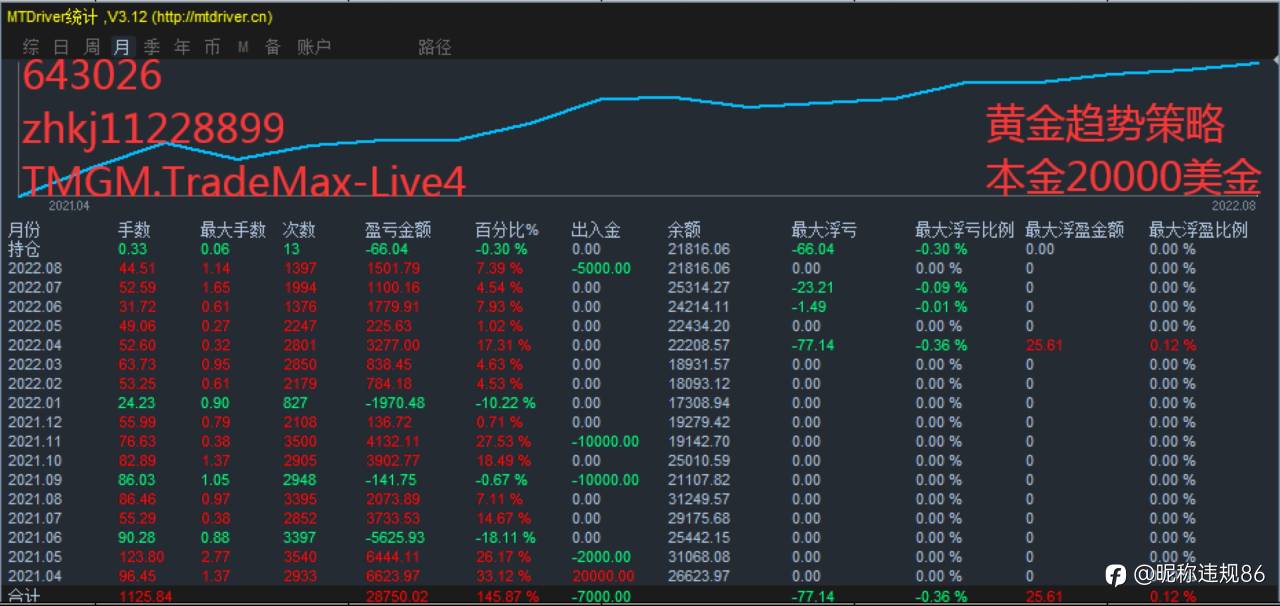This screenshot has height=606, width=1280.
Task: Click the 余额 column header
Action: (x=684, y=230)
